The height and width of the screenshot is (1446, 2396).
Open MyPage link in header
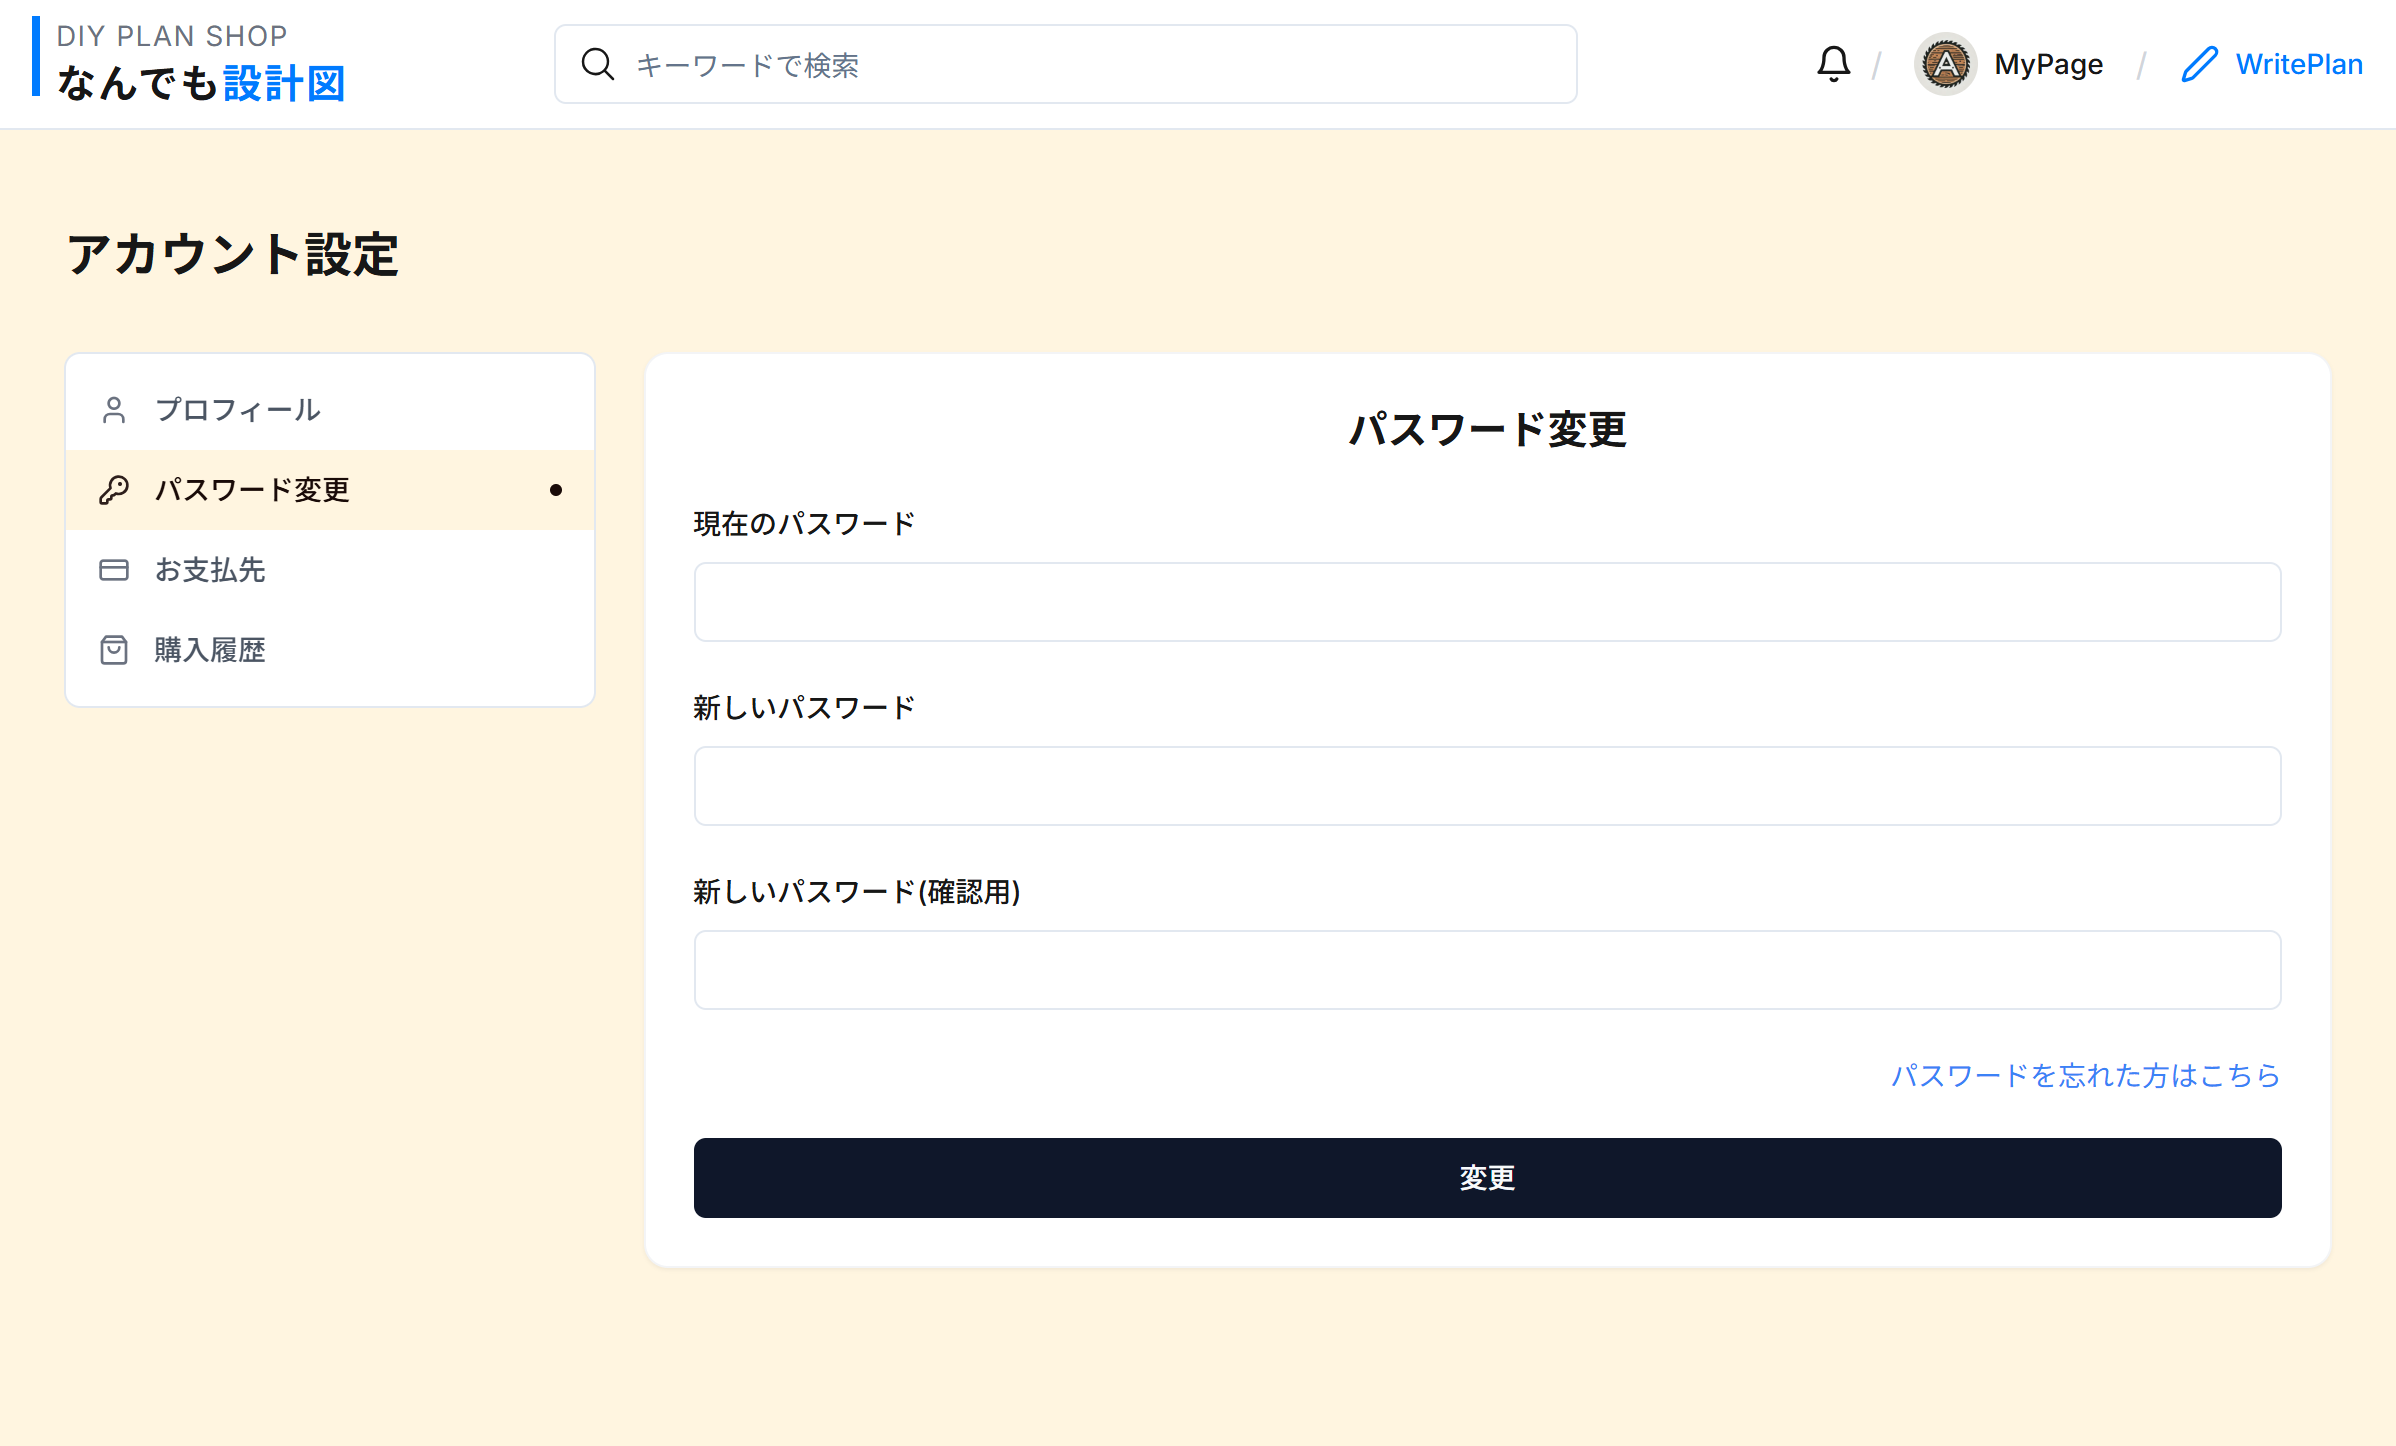point(2048,64)
